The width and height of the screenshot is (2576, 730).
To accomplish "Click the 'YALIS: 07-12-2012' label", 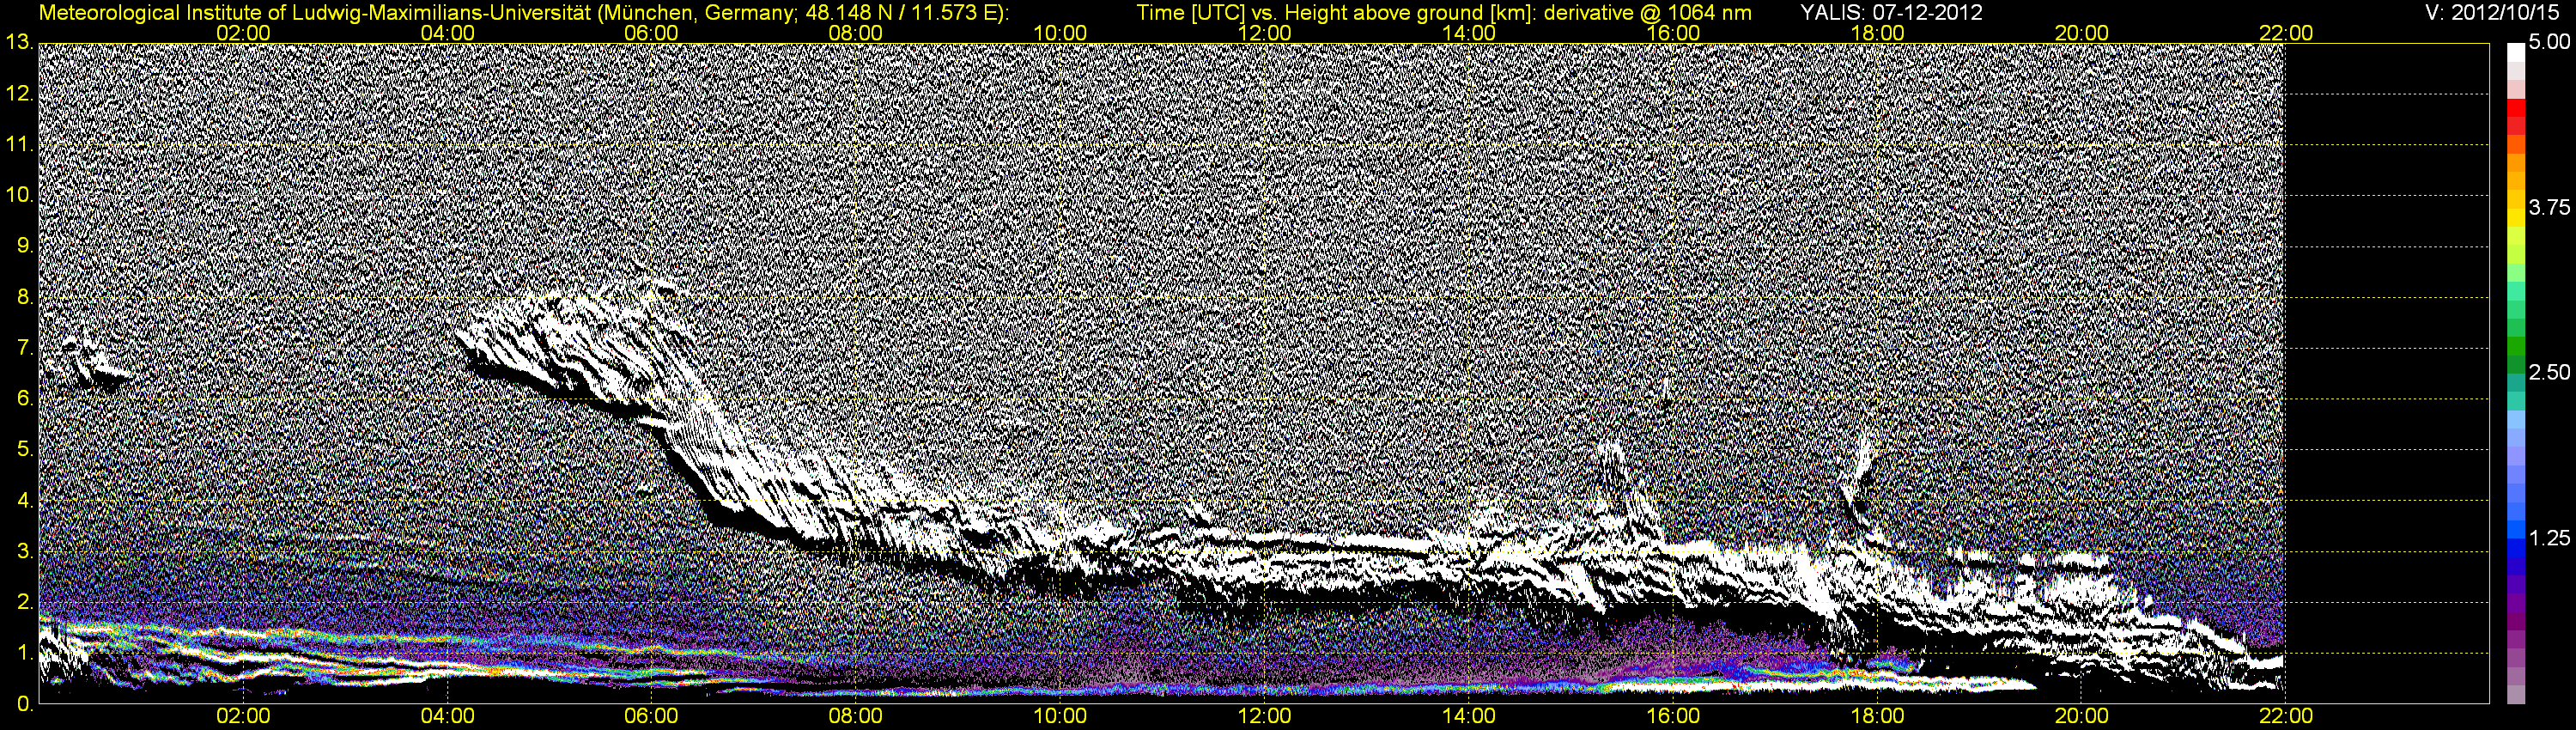I will 1891,13.
